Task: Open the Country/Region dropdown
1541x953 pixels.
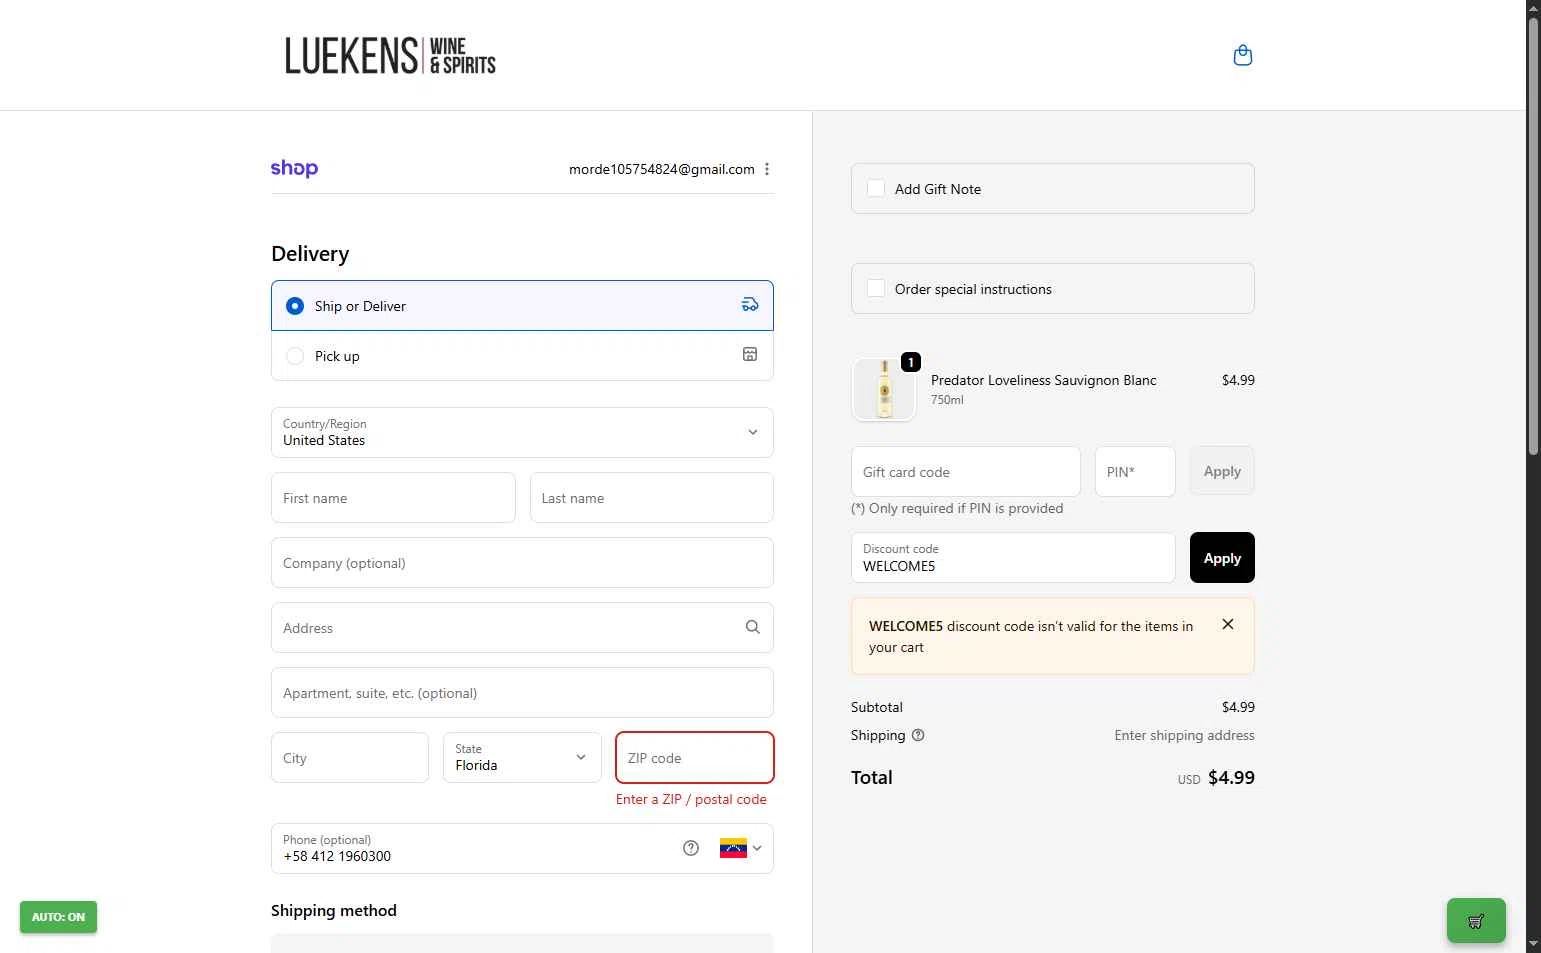Action: [522, 432]
